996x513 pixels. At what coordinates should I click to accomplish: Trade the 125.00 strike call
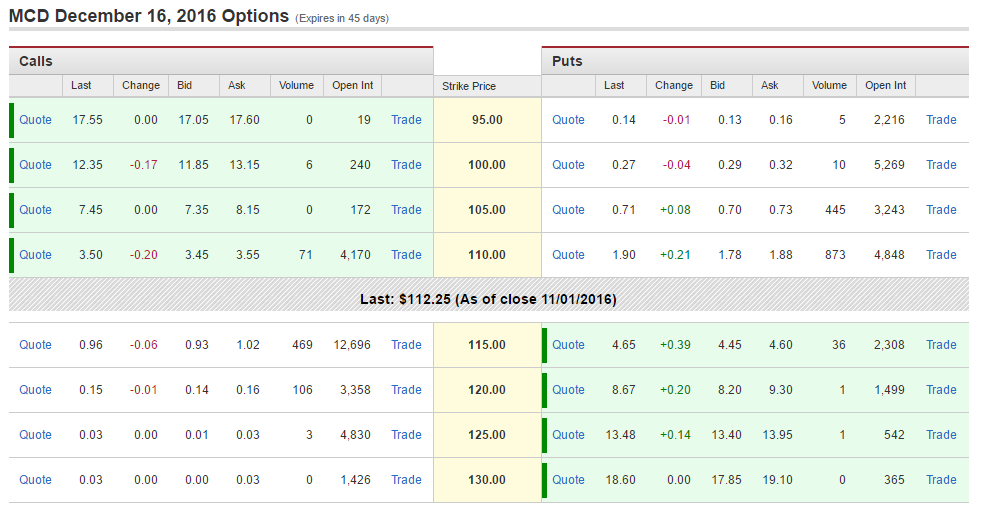pos(406,436)
